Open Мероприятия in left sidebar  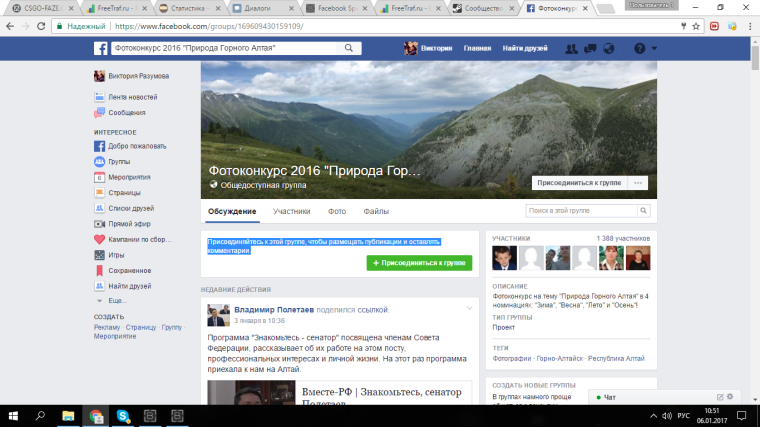[x=128, y=176]
